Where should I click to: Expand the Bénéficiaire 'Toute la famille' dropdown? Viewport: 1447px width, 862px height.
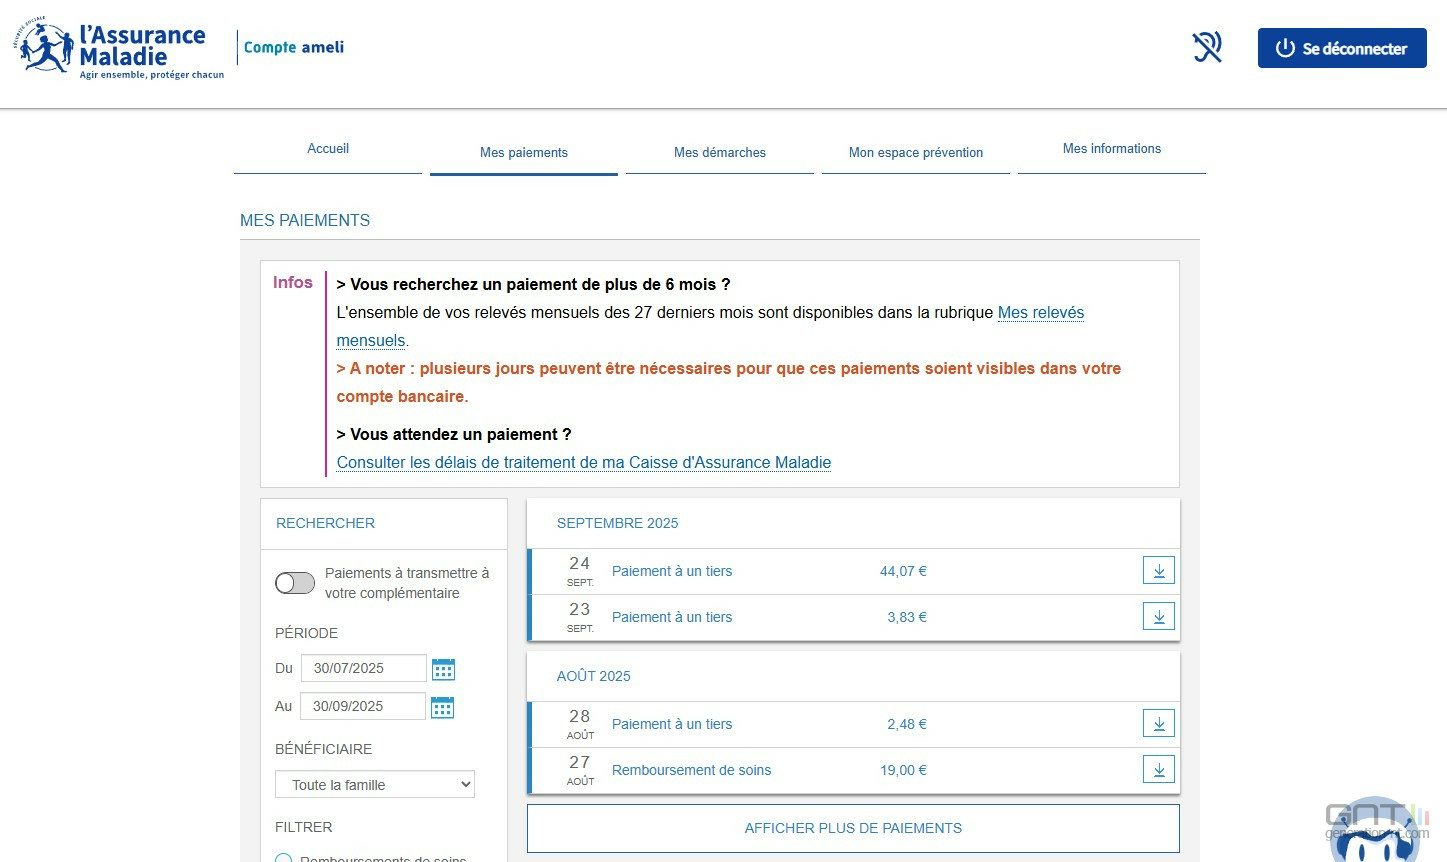click(x=375, y=785)
